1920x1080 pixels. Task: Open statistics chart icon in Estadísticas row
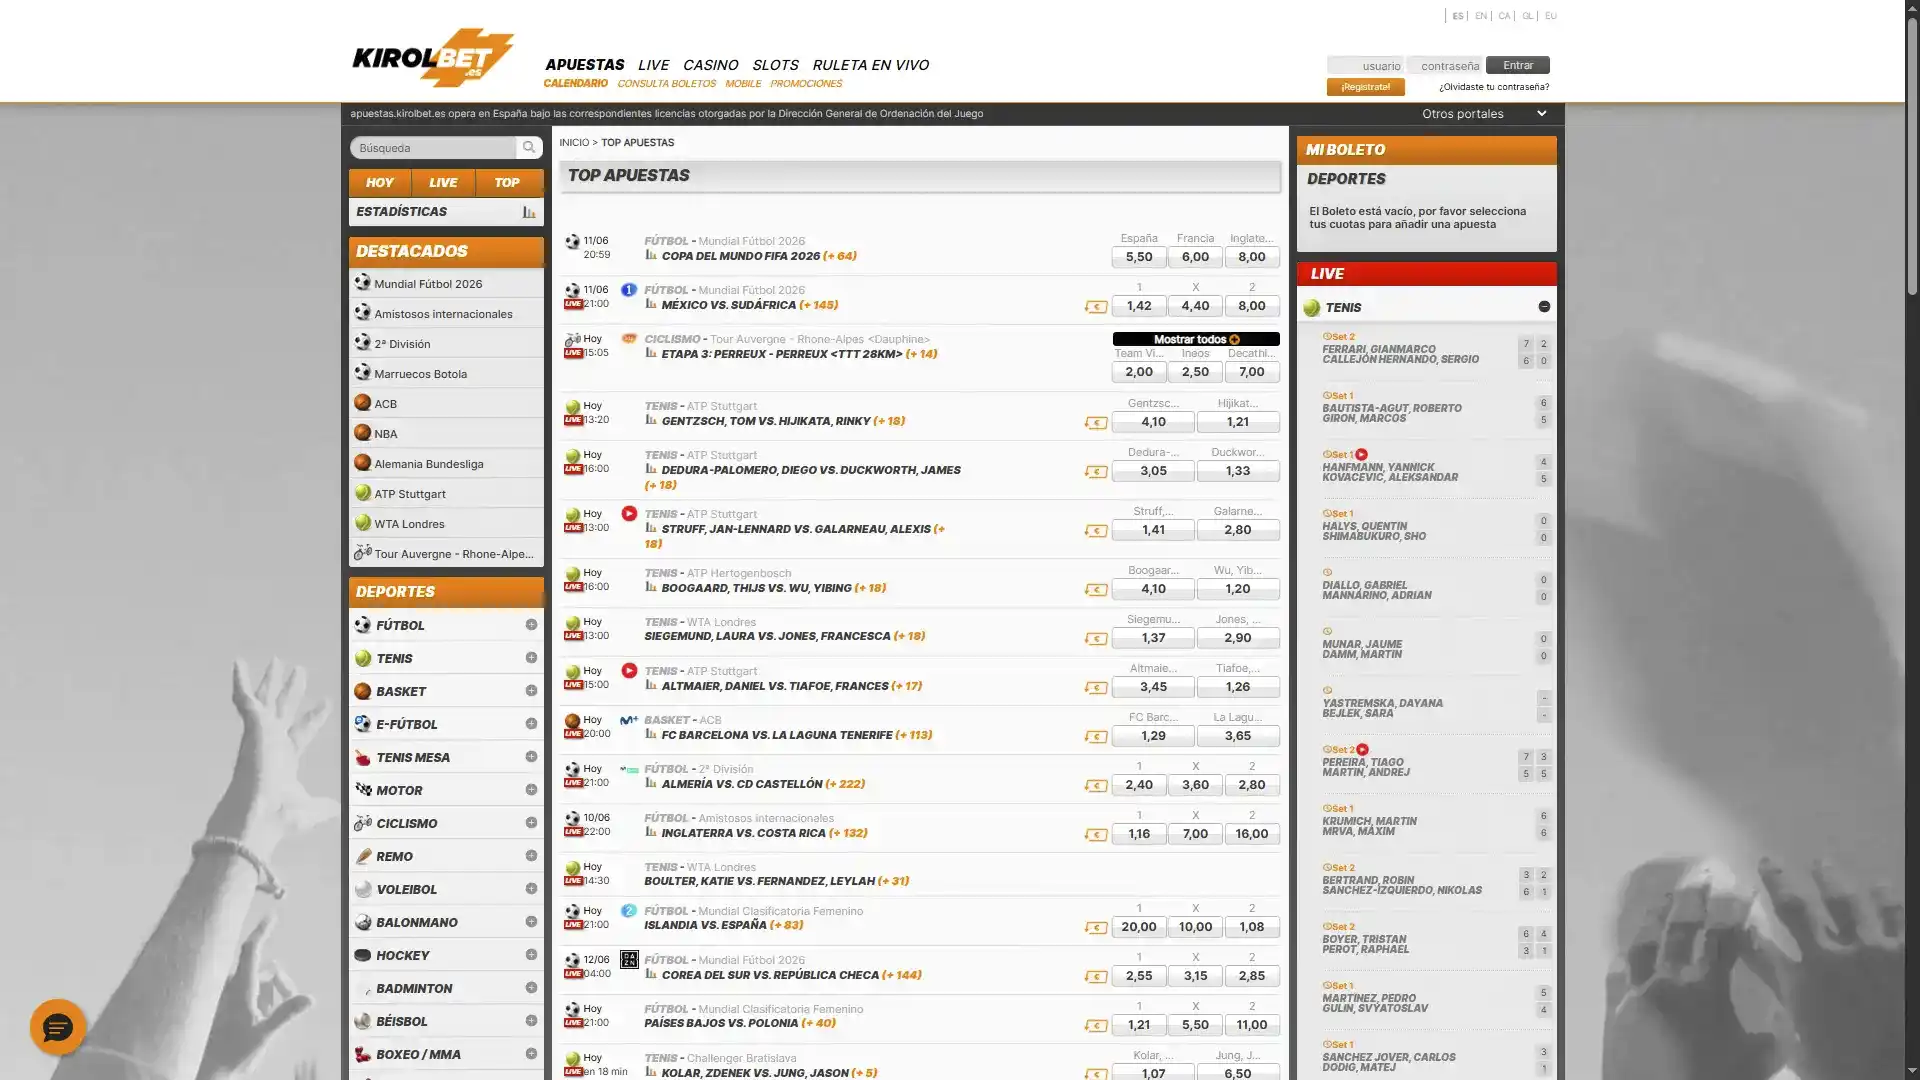point(529,212)
